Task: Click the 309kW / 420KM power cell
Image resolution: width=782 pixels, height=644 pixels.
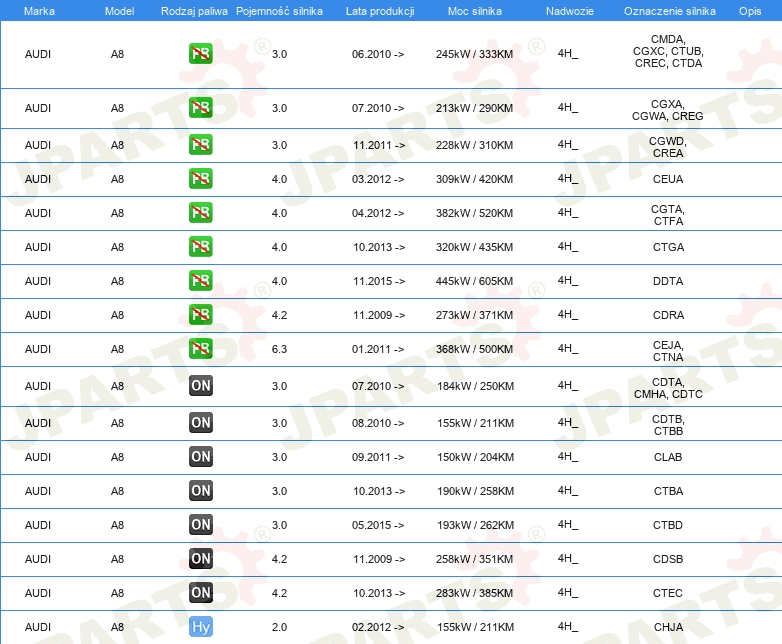Action: click(474, 179)
